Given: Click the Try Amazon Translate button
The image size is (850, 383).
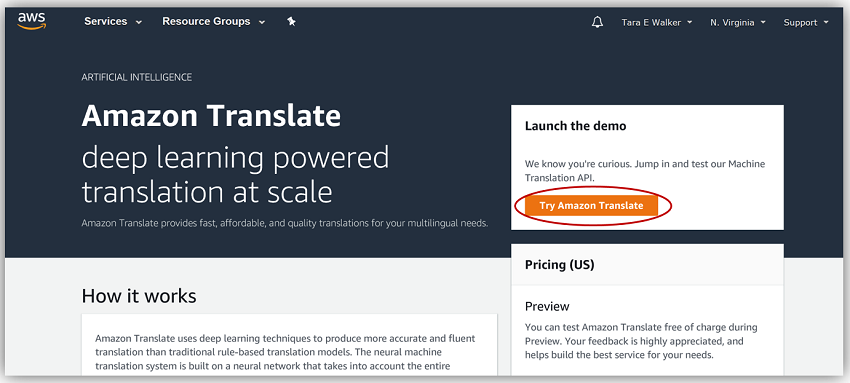Looking at the screenshot, I should point(591,206).
